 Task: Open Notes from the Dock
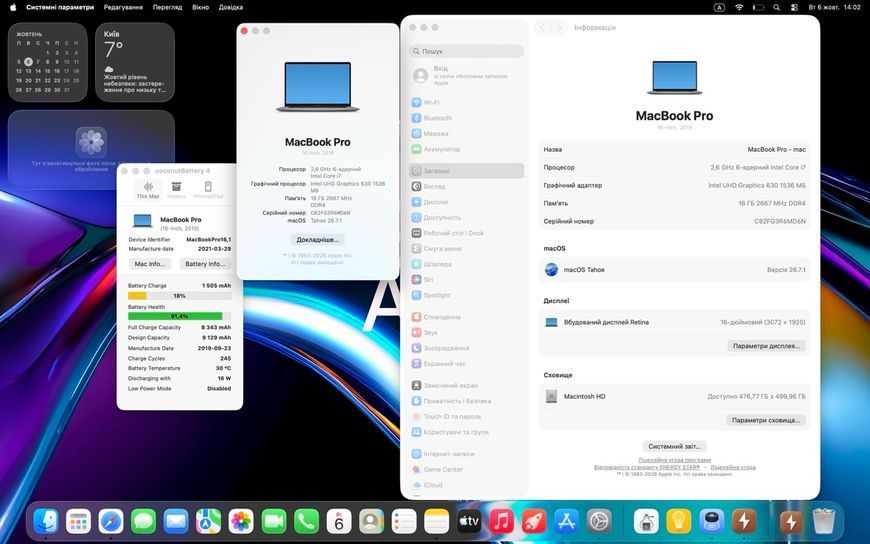coord(436,522)
